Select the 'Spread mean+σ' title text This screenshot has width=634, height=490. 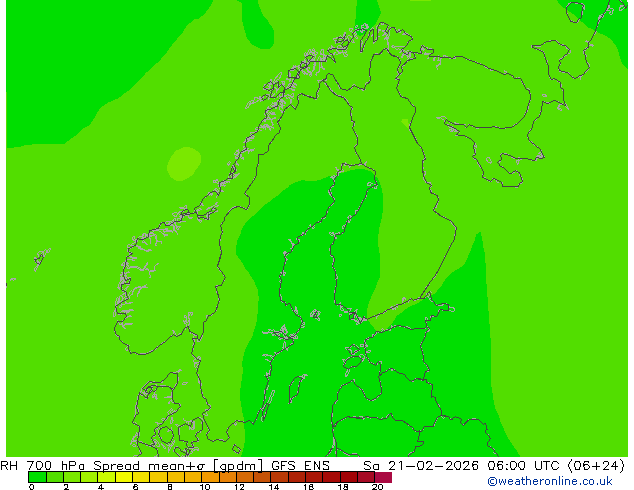point(149,466)
